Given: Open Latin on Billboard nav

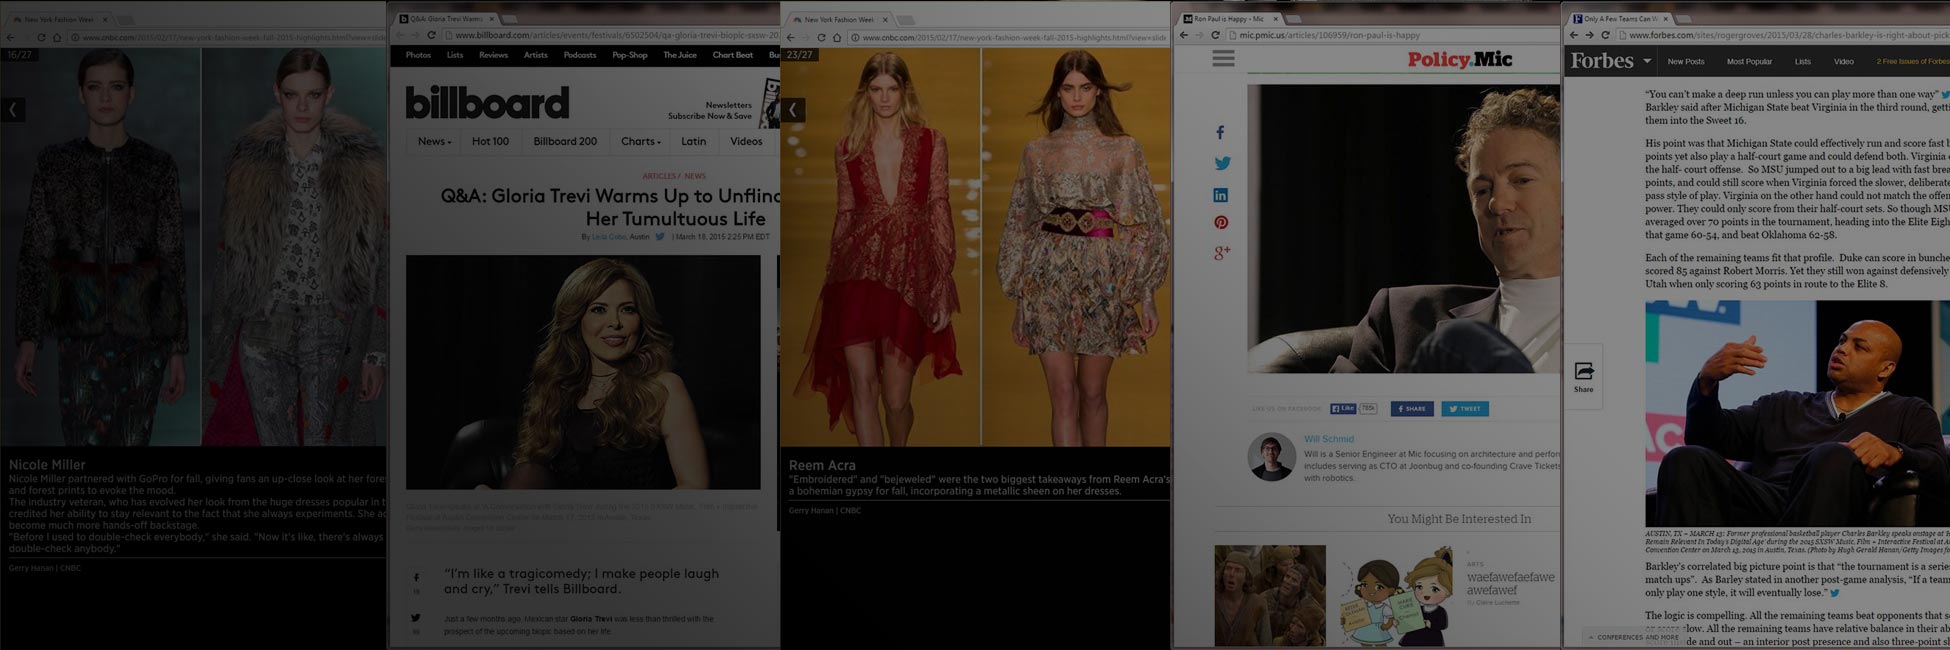Looking at the screenshot, I should tap(694, 141).
